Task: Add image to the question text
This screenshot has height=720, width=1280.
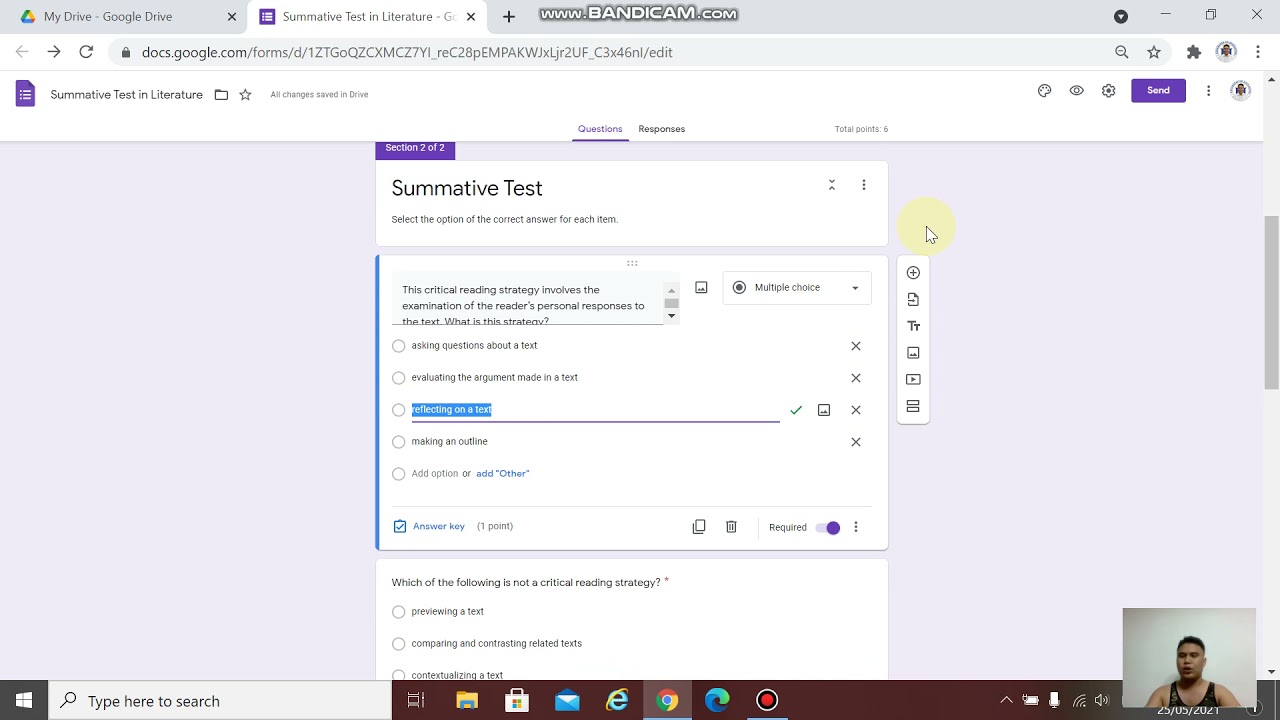Action: click(701, 288)
